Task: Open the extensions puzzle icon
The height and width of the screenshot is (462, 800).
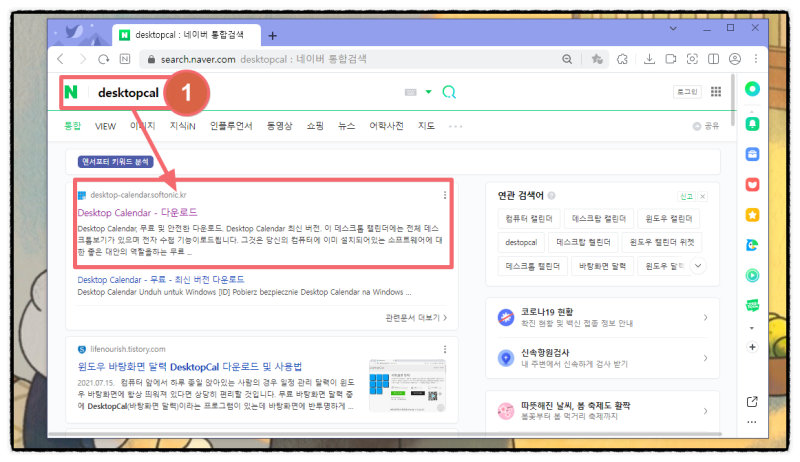Action: [622, 59]
